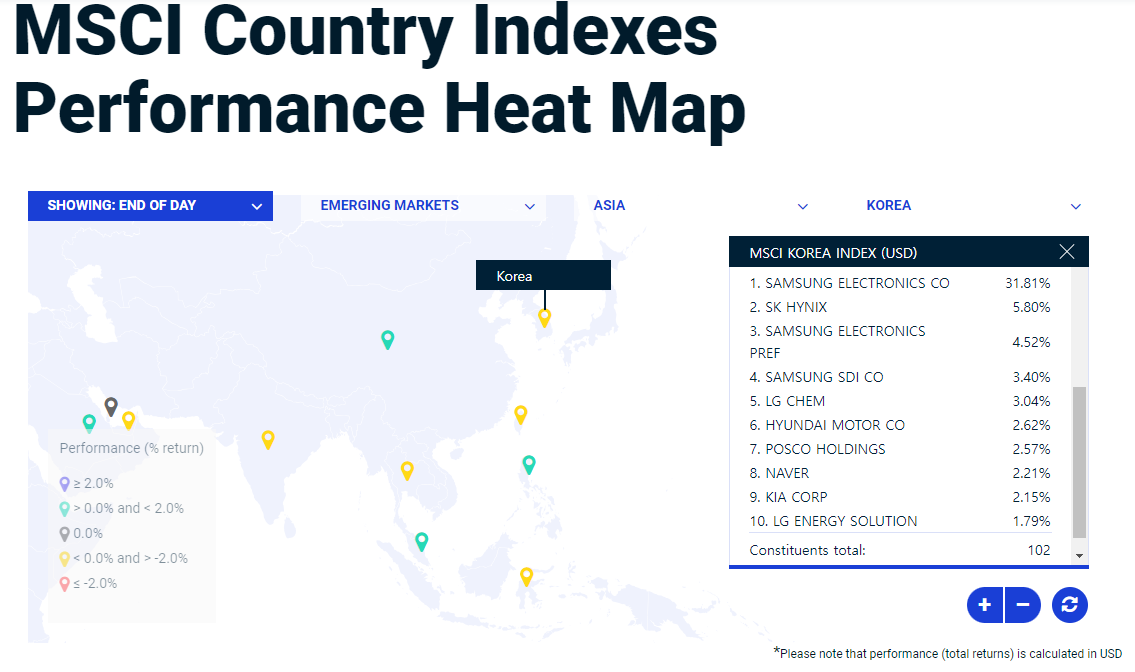Close the MSCI Korea Index panel

(1067, 252)
